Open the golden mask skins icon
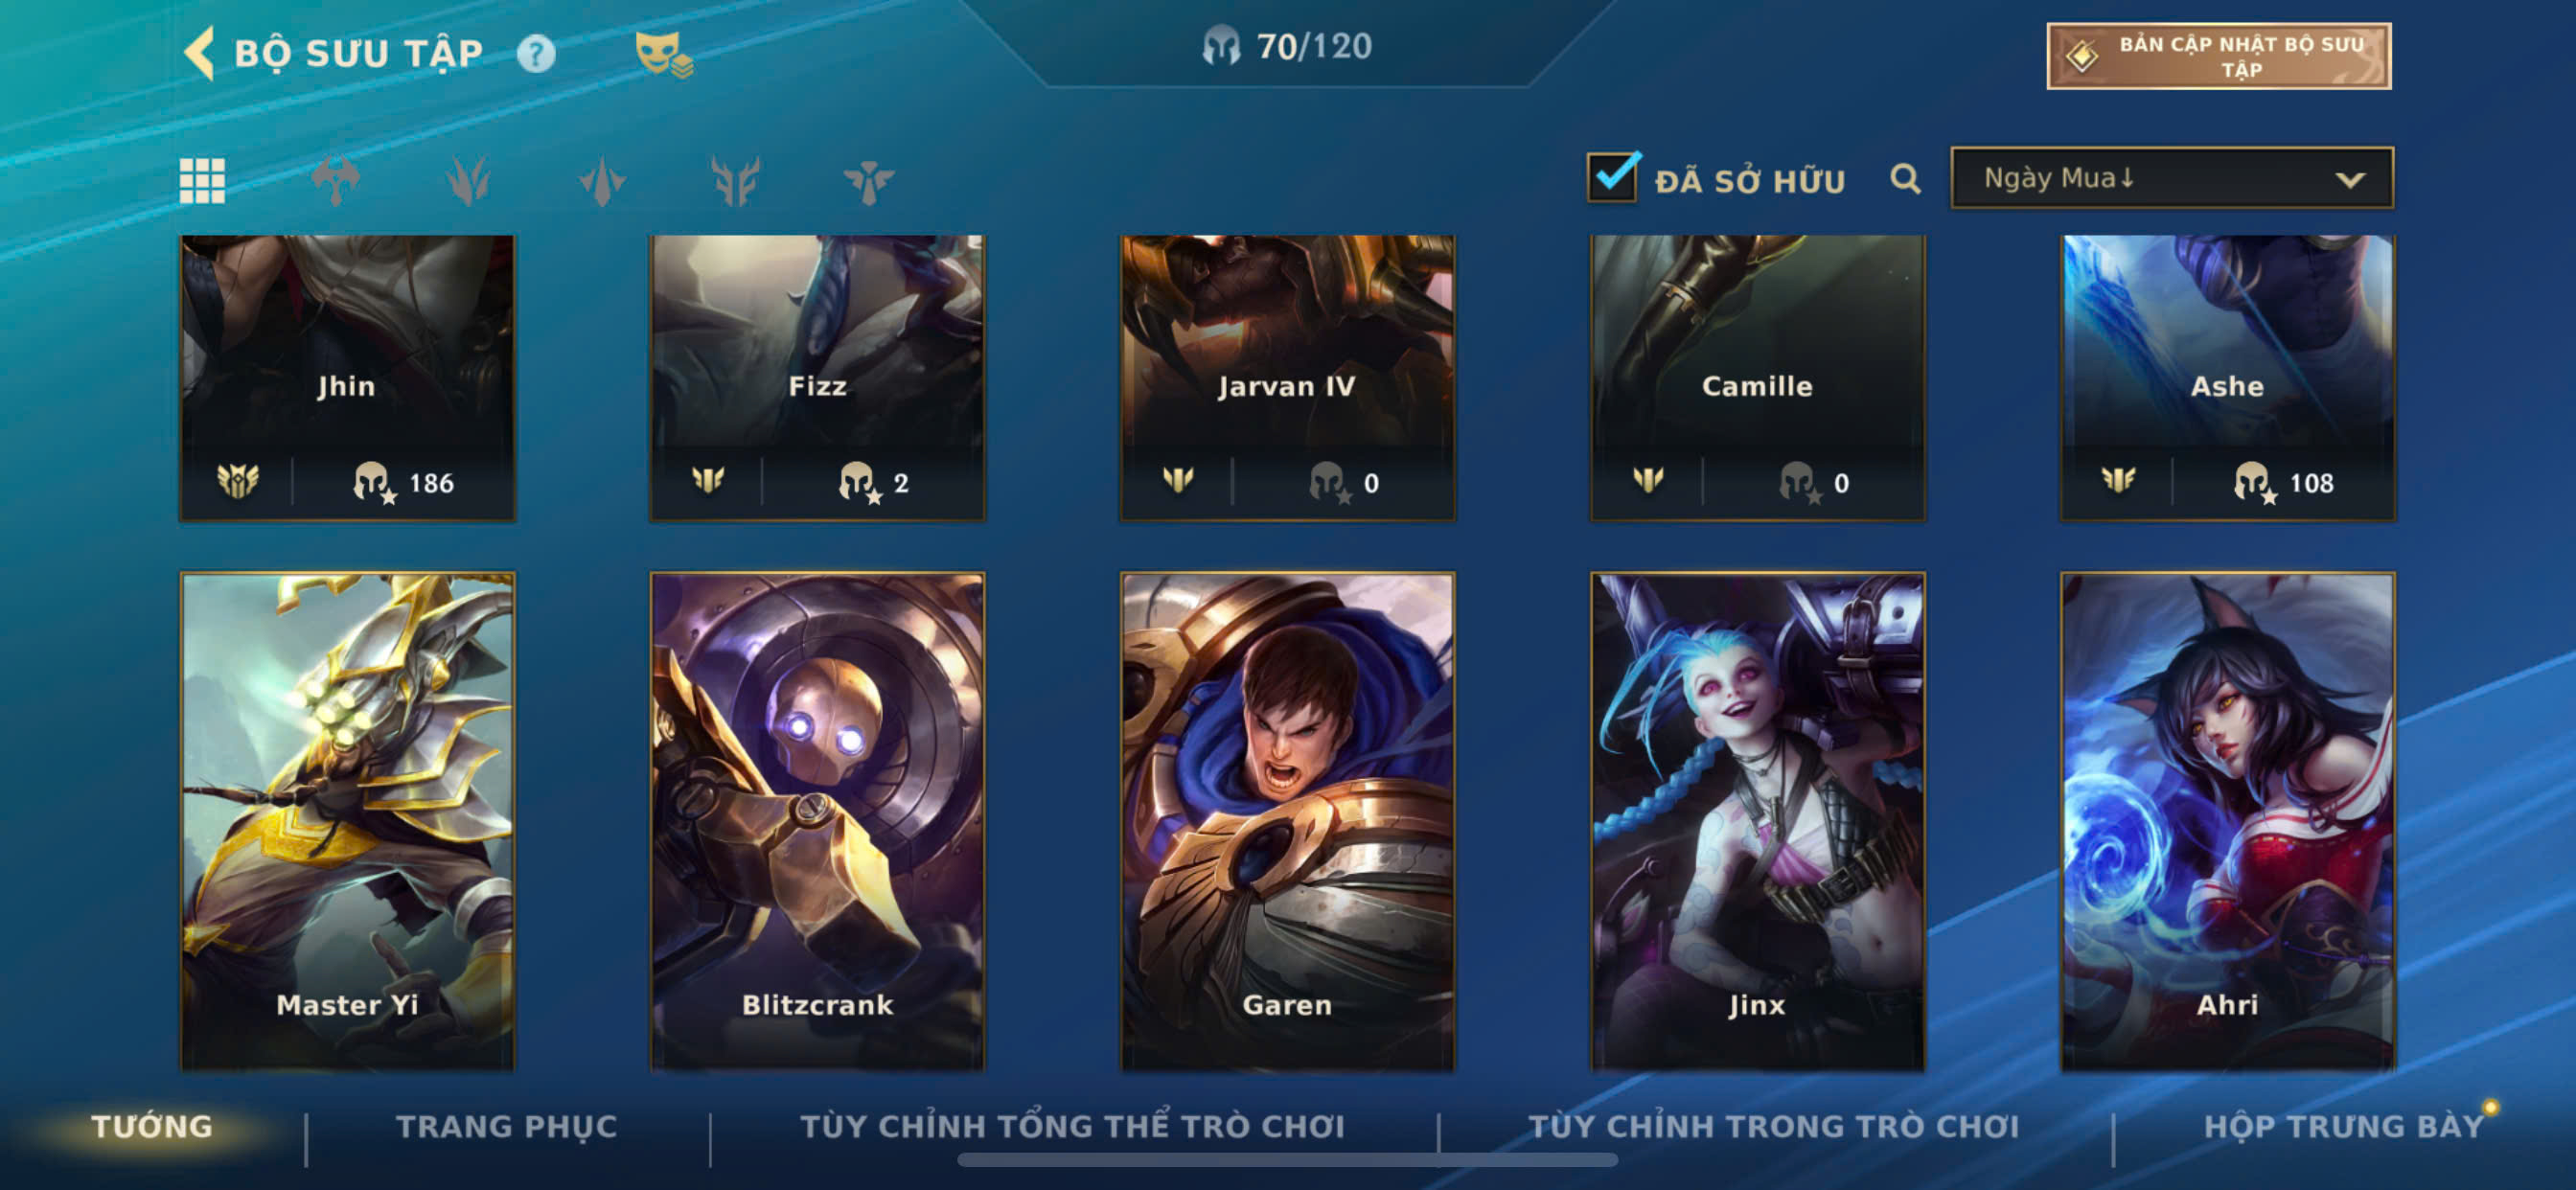This screenshot has width=2576, height=1190. (664, 54)
